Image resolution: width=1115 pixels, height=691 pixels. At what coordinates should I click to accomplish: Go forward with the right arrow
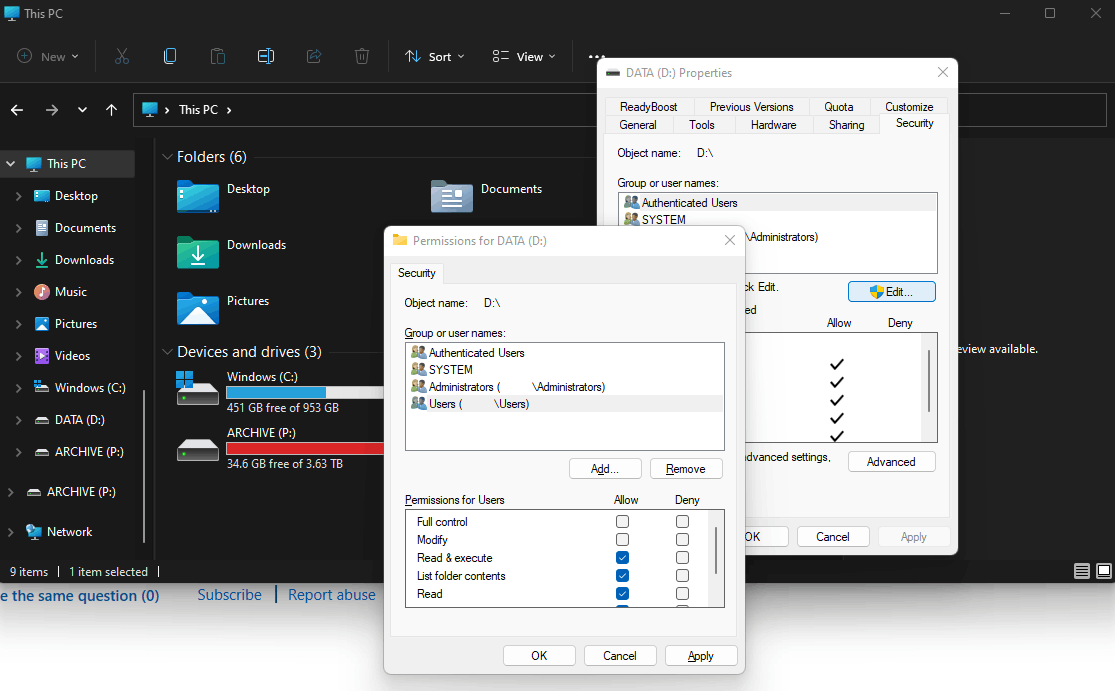(x=52, y=109)
